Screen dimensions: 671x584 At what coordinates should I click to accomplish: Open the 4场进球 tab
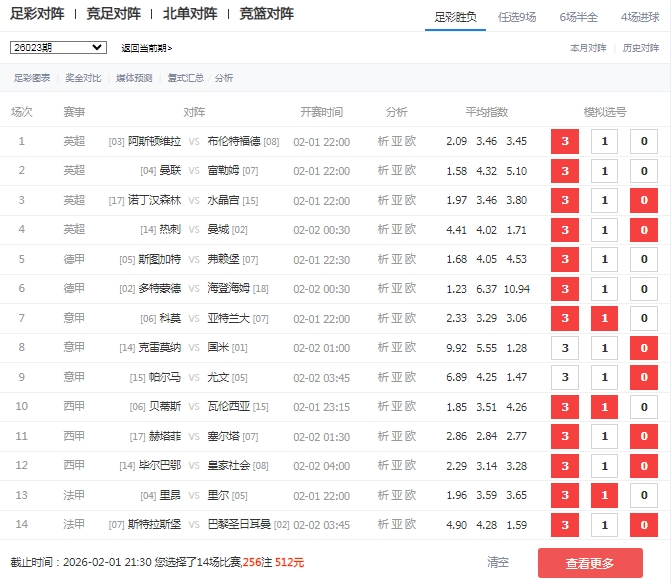640,16
